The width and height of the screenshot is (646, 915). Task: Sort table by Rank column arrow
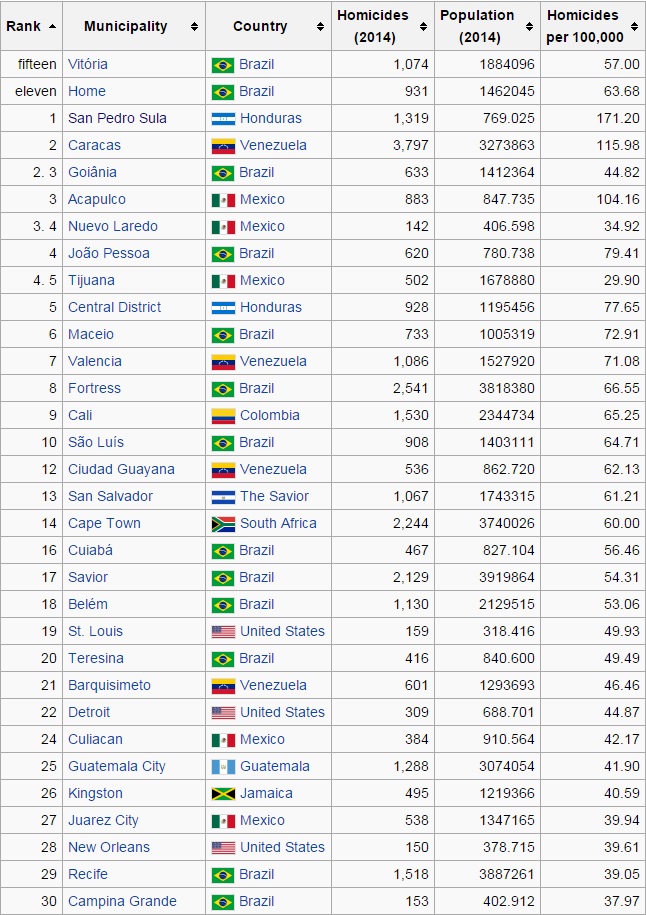point(53,26)
